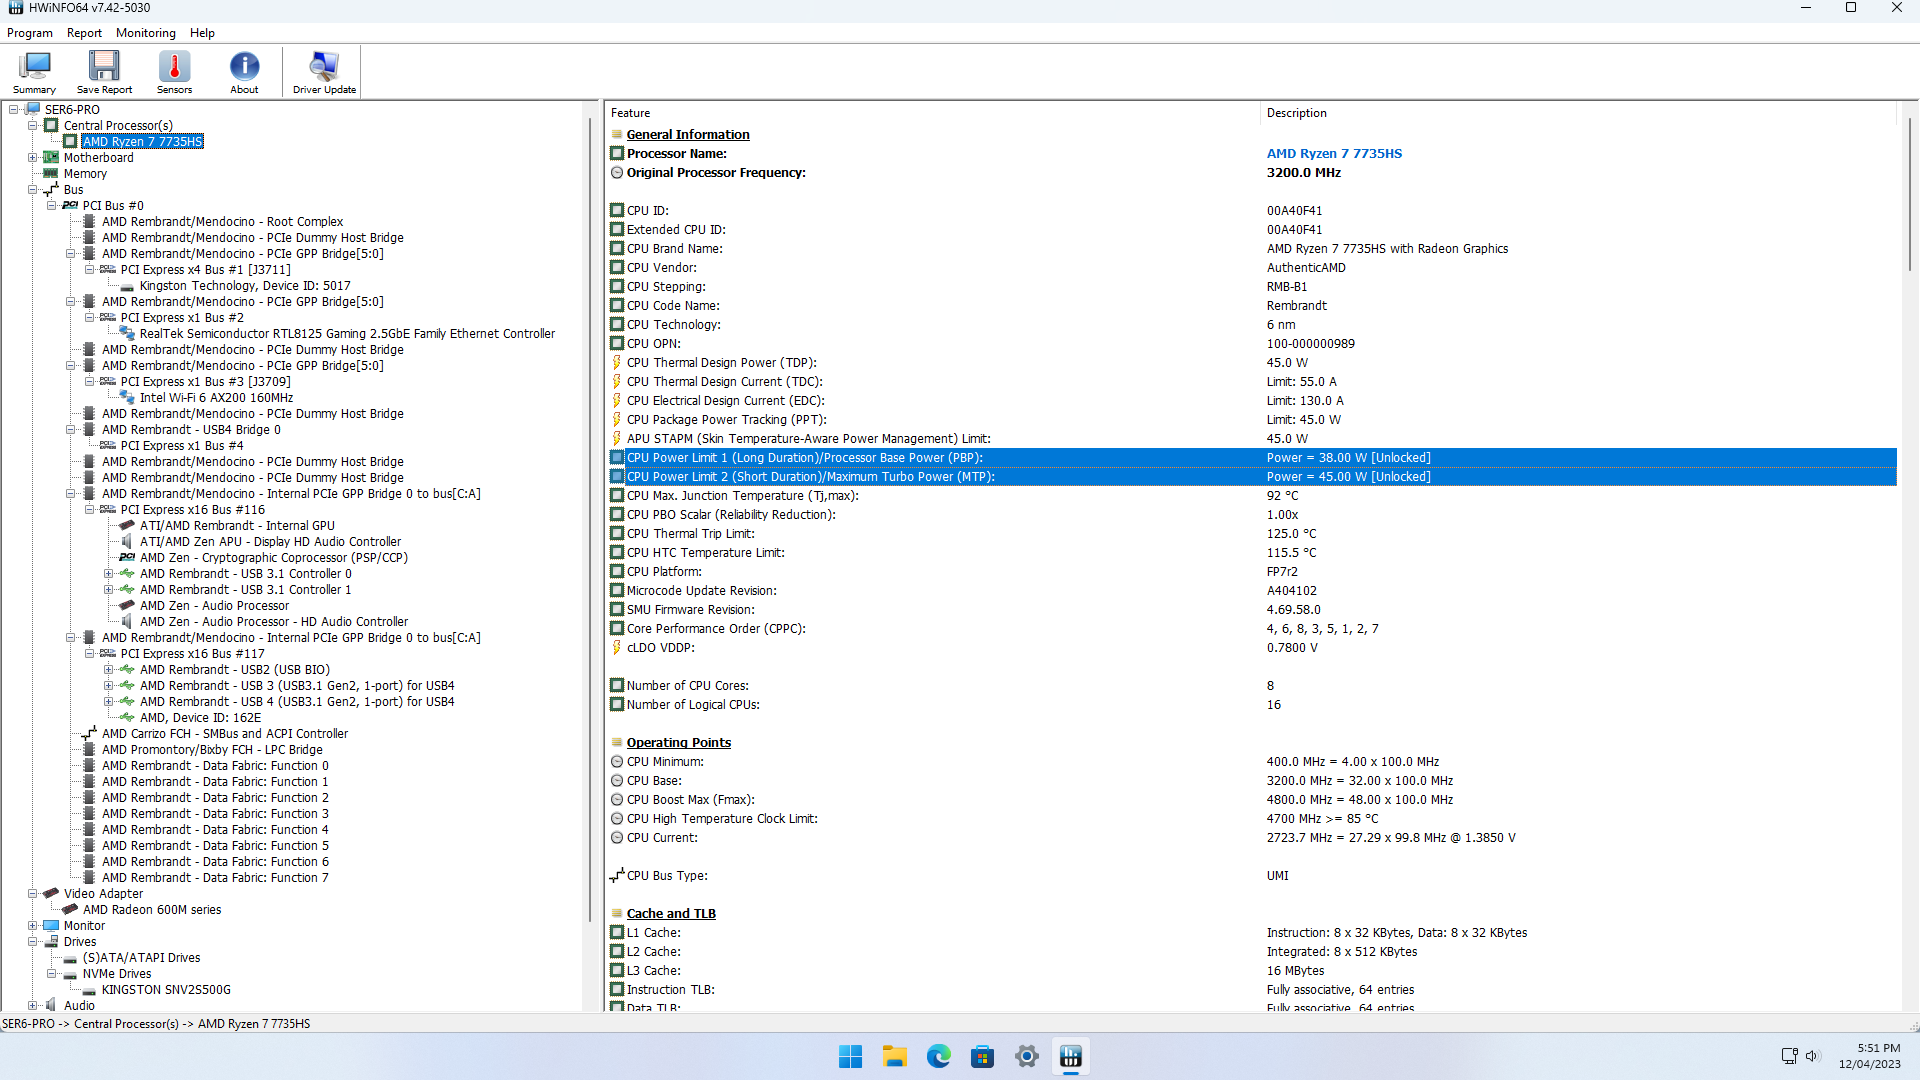This screenshot has width=1920, height=1080.
Task: Click the Feature column header
Action: pos(932,113)
